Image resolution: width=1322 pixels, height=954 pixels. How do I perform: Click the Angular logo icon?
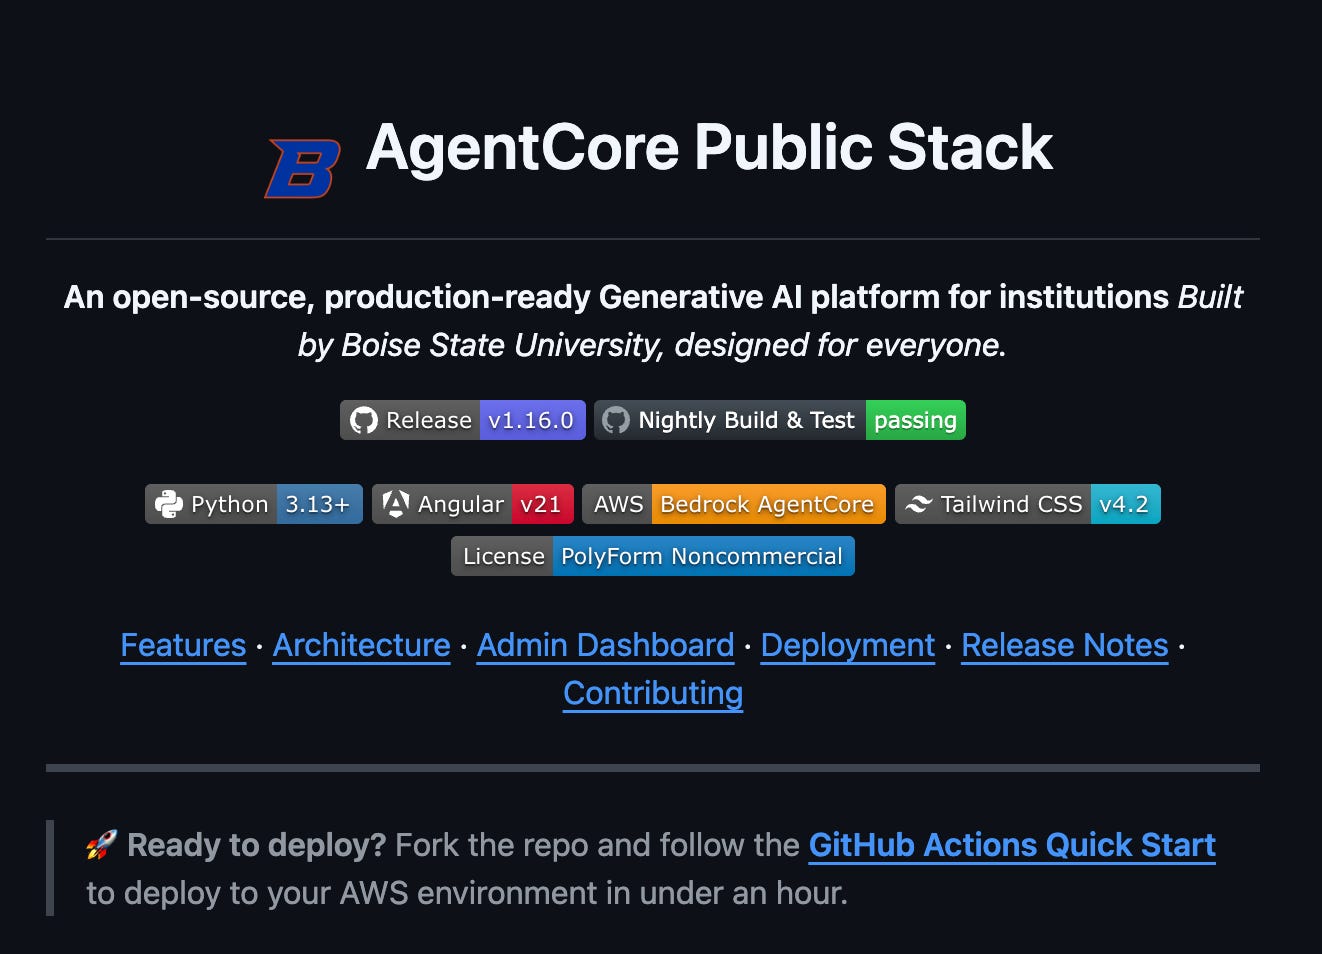(396, 504)
